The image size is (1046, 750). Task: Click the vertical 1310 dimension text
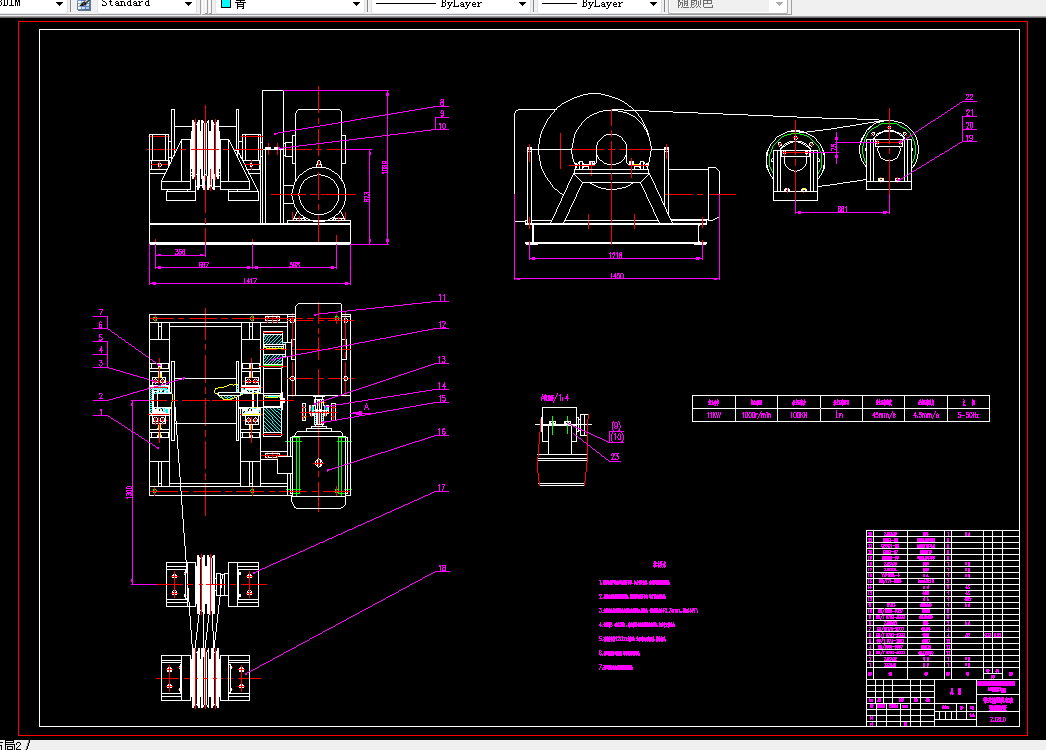129,492
